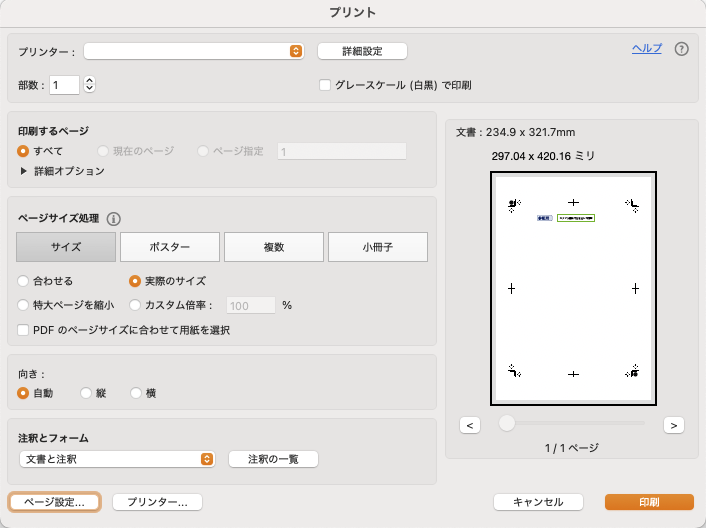Click the help question mark icon

(x=682, y=49)
